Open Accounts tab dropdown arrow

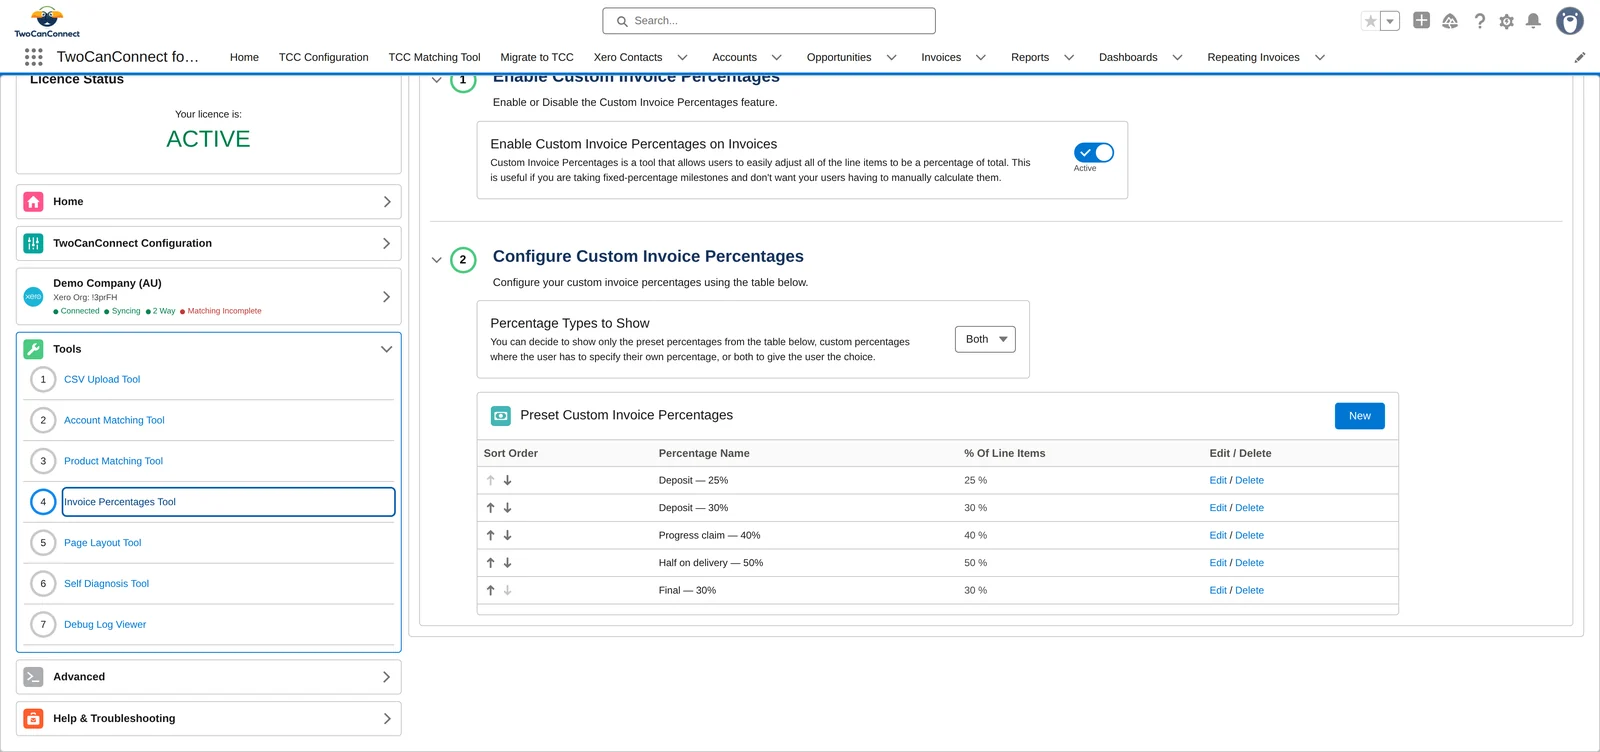[x=777, y=58]
